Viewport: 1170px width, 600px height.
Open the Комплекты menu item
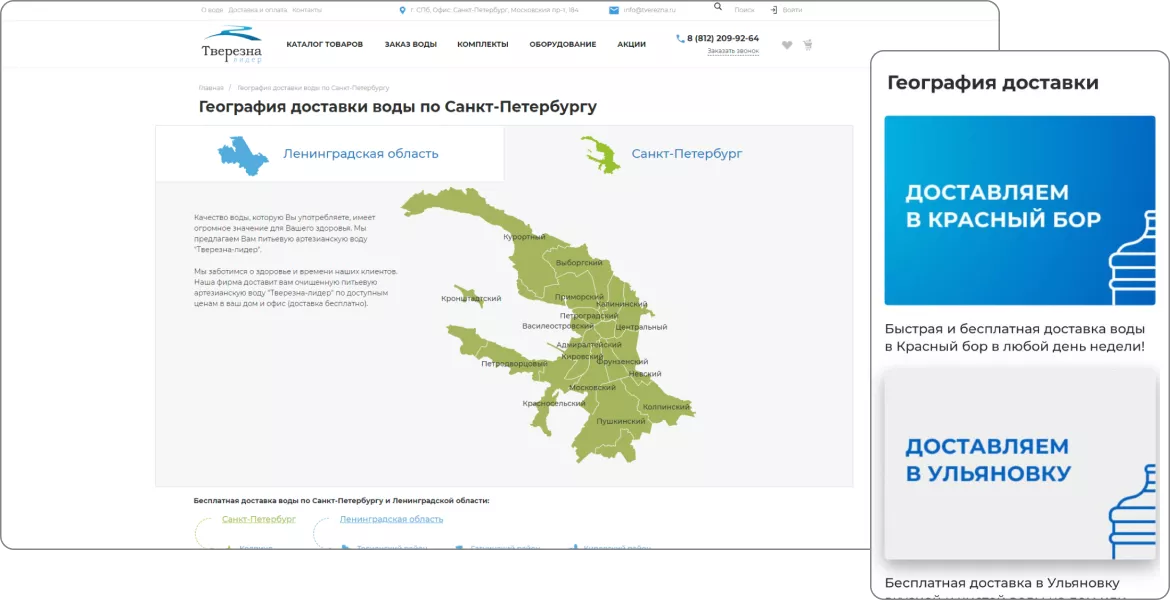tap(483, 44)
